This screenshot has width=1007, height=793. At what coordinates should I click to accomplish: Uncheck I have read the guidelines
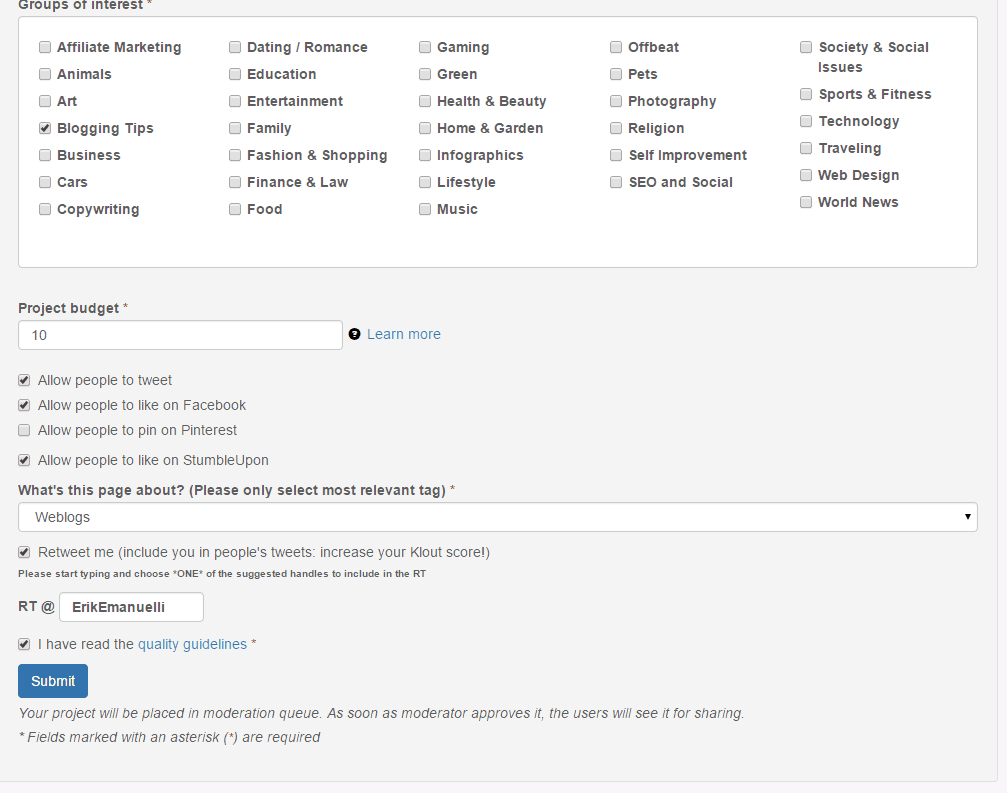[25, 644]
